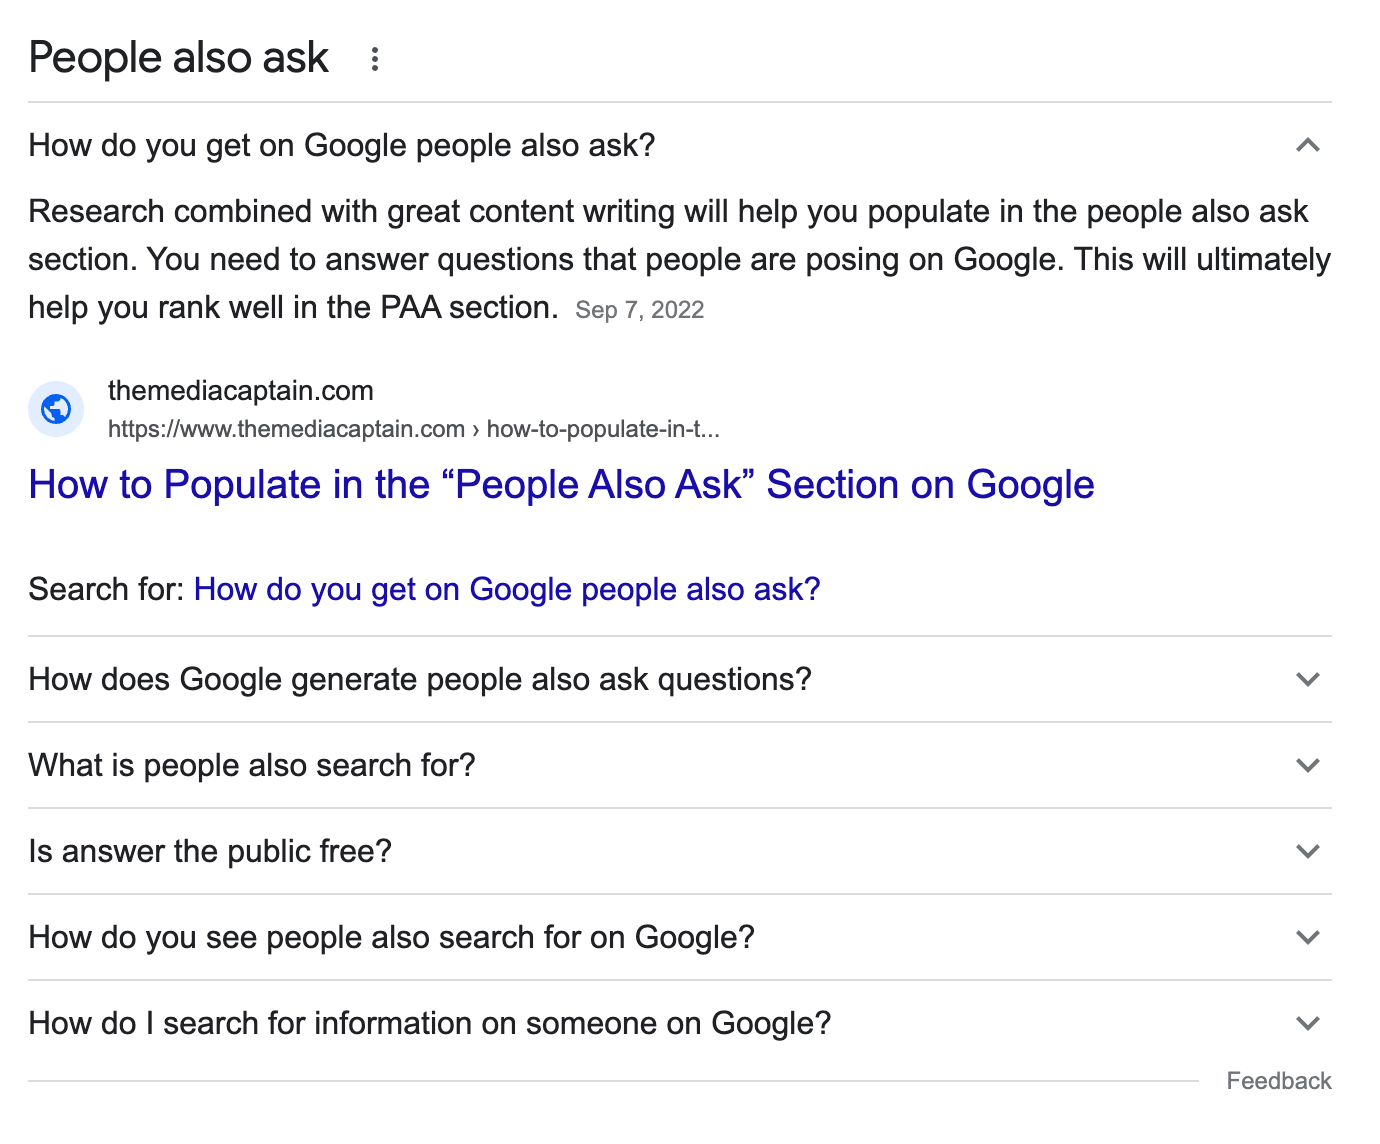This screenshot has height=1144, width=1380.
Task: Open the chevron for 'search for information on someone'
Action: (1307, 1024)
